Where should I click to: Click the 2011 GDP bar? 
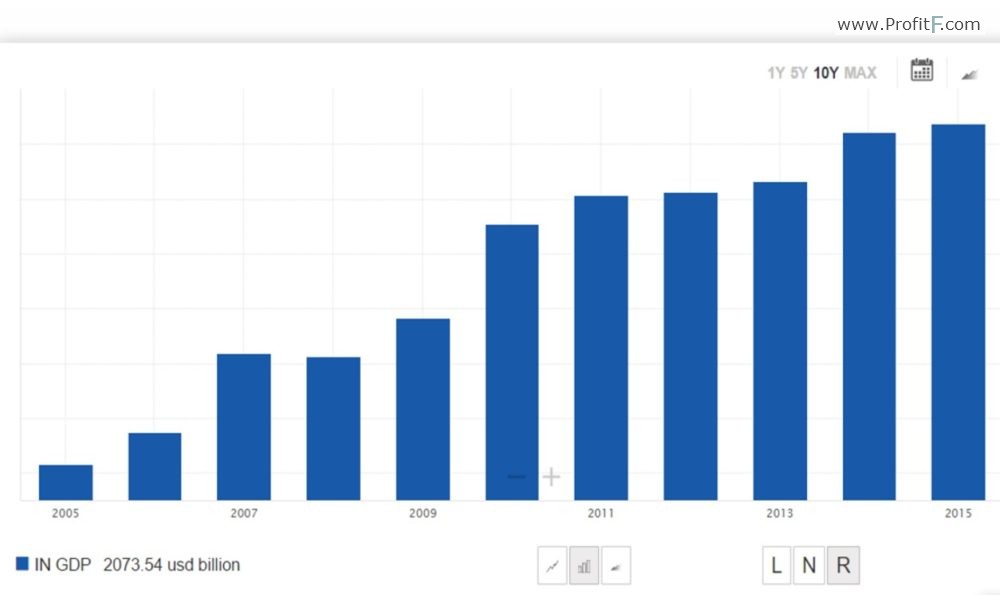(601, 348)
